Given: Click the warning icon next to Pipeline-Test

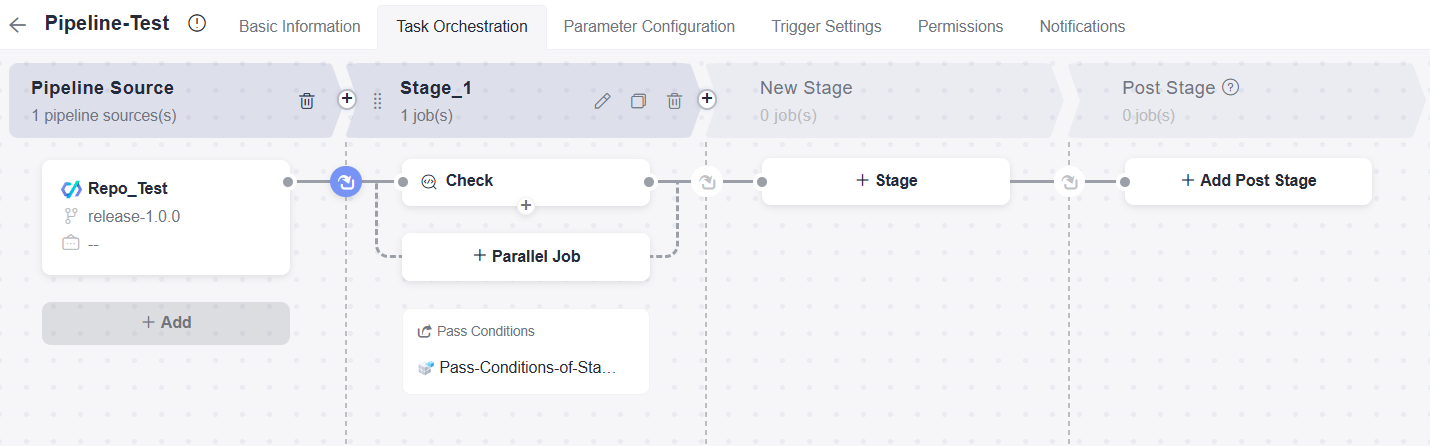Looking at the screenshot, I should pyautogui.click(x=197, y=24).
